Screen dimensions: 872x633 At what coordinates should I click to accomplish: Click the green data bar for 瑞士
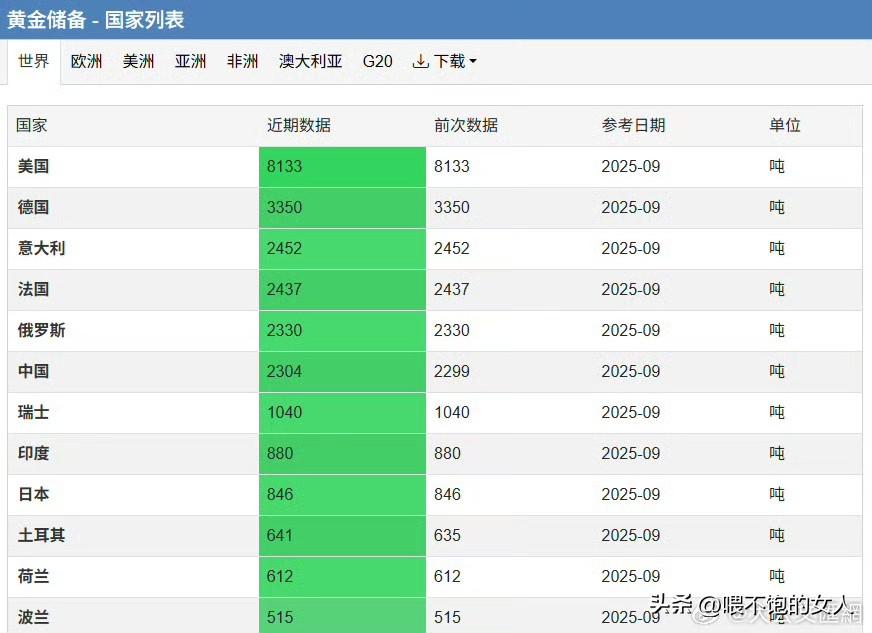340,412
